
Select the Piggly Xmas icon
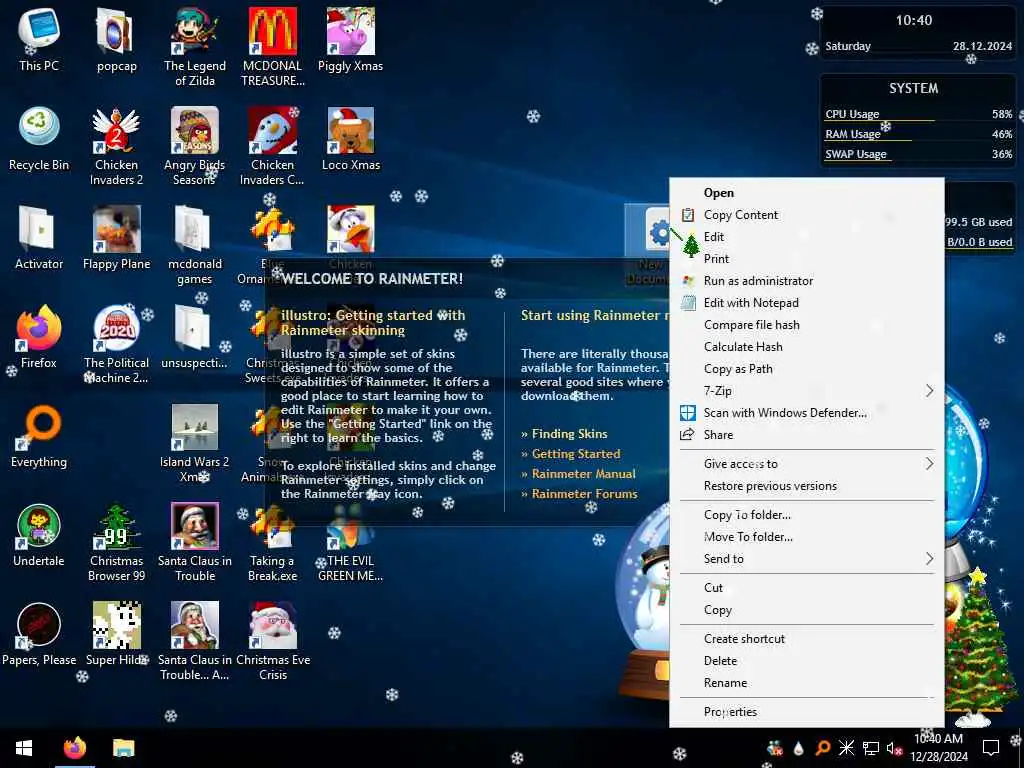(x=351, y=39)
